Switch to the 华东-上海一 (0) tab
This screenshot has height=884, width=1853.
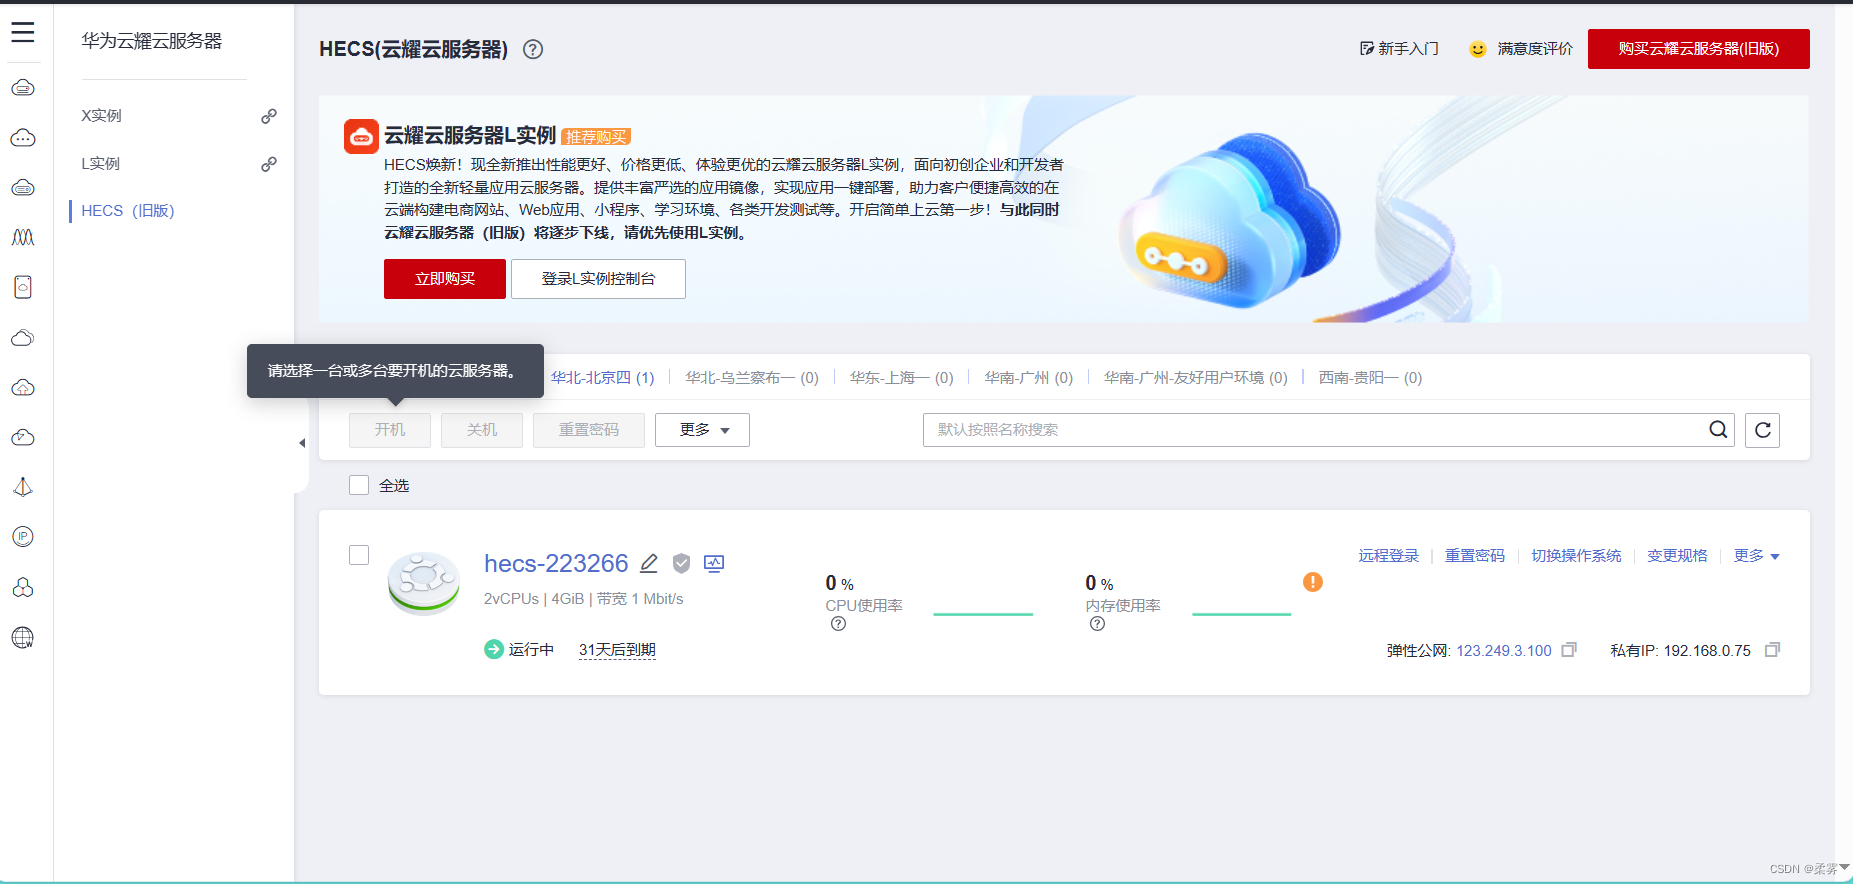pyautogui.click(x=902, y=378)
